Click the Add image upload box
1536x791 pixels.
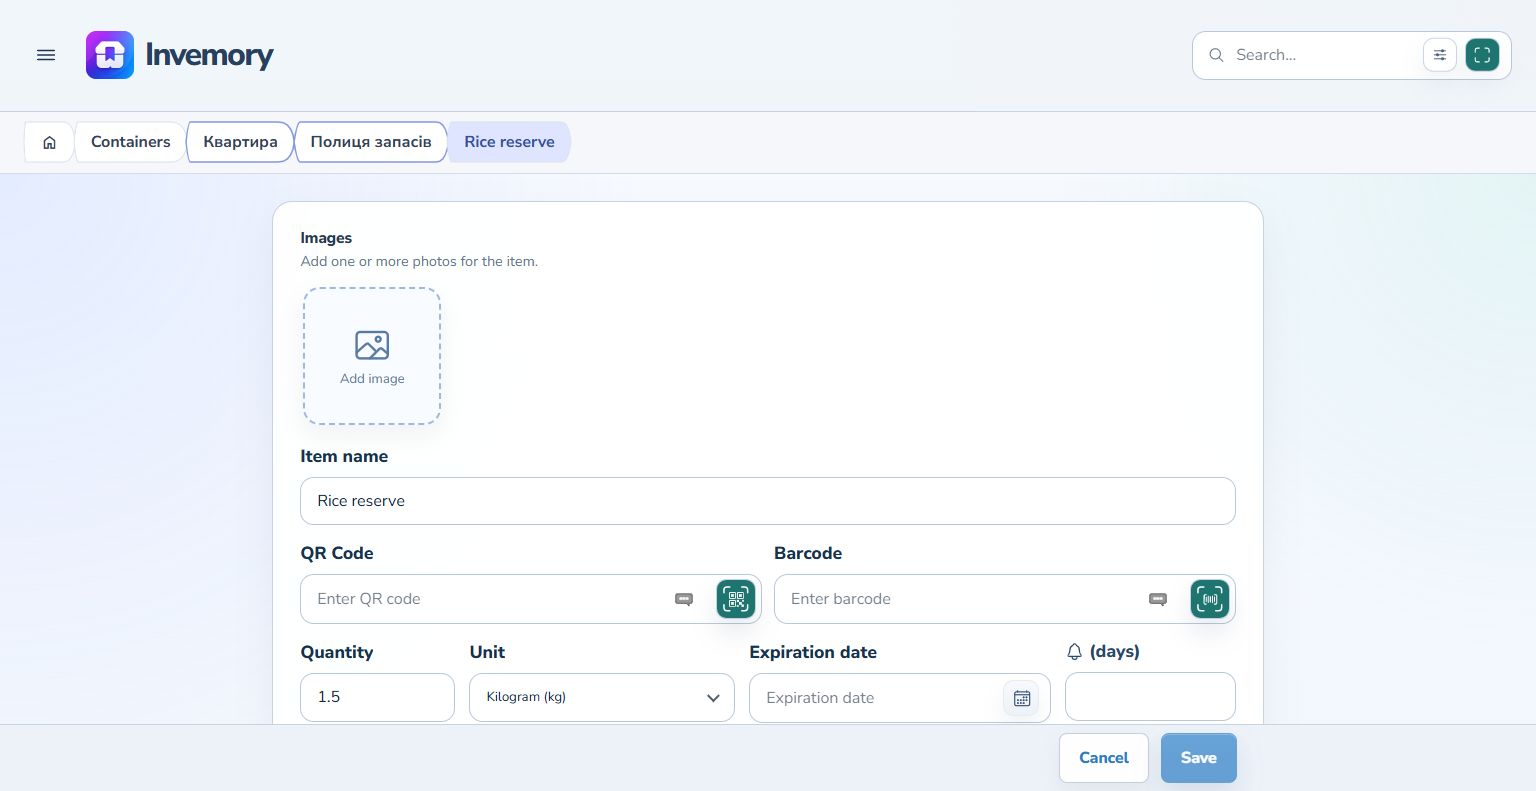tap(372, 356)
